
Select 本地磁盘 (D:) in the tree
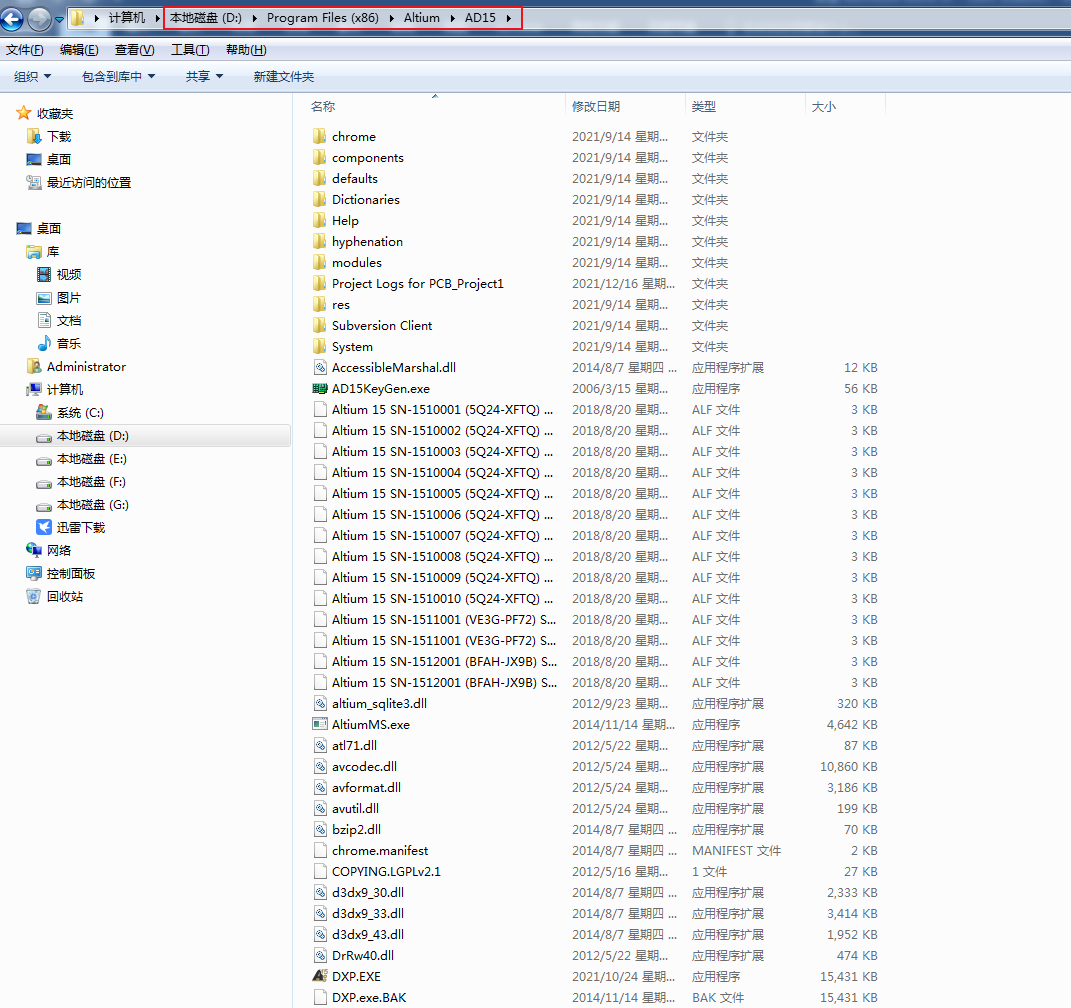click(x=92, y=436)
